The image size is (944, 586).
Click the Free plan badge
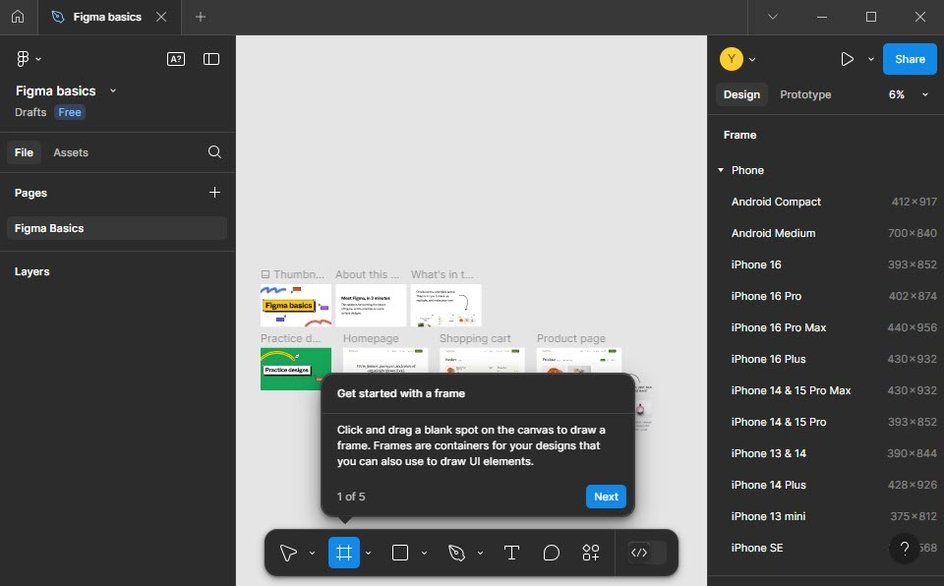[x=70, y=112]
